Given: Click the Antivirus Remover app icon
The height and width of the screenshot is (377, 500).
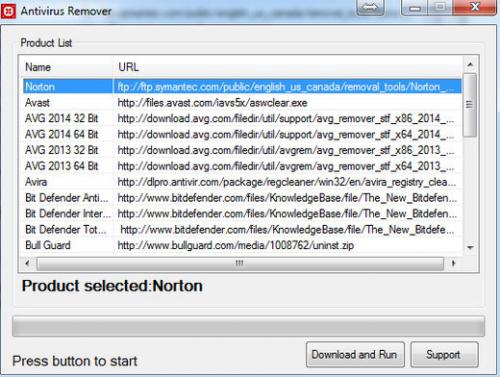Looking at the screenshot, I should (x=8, y=11).
